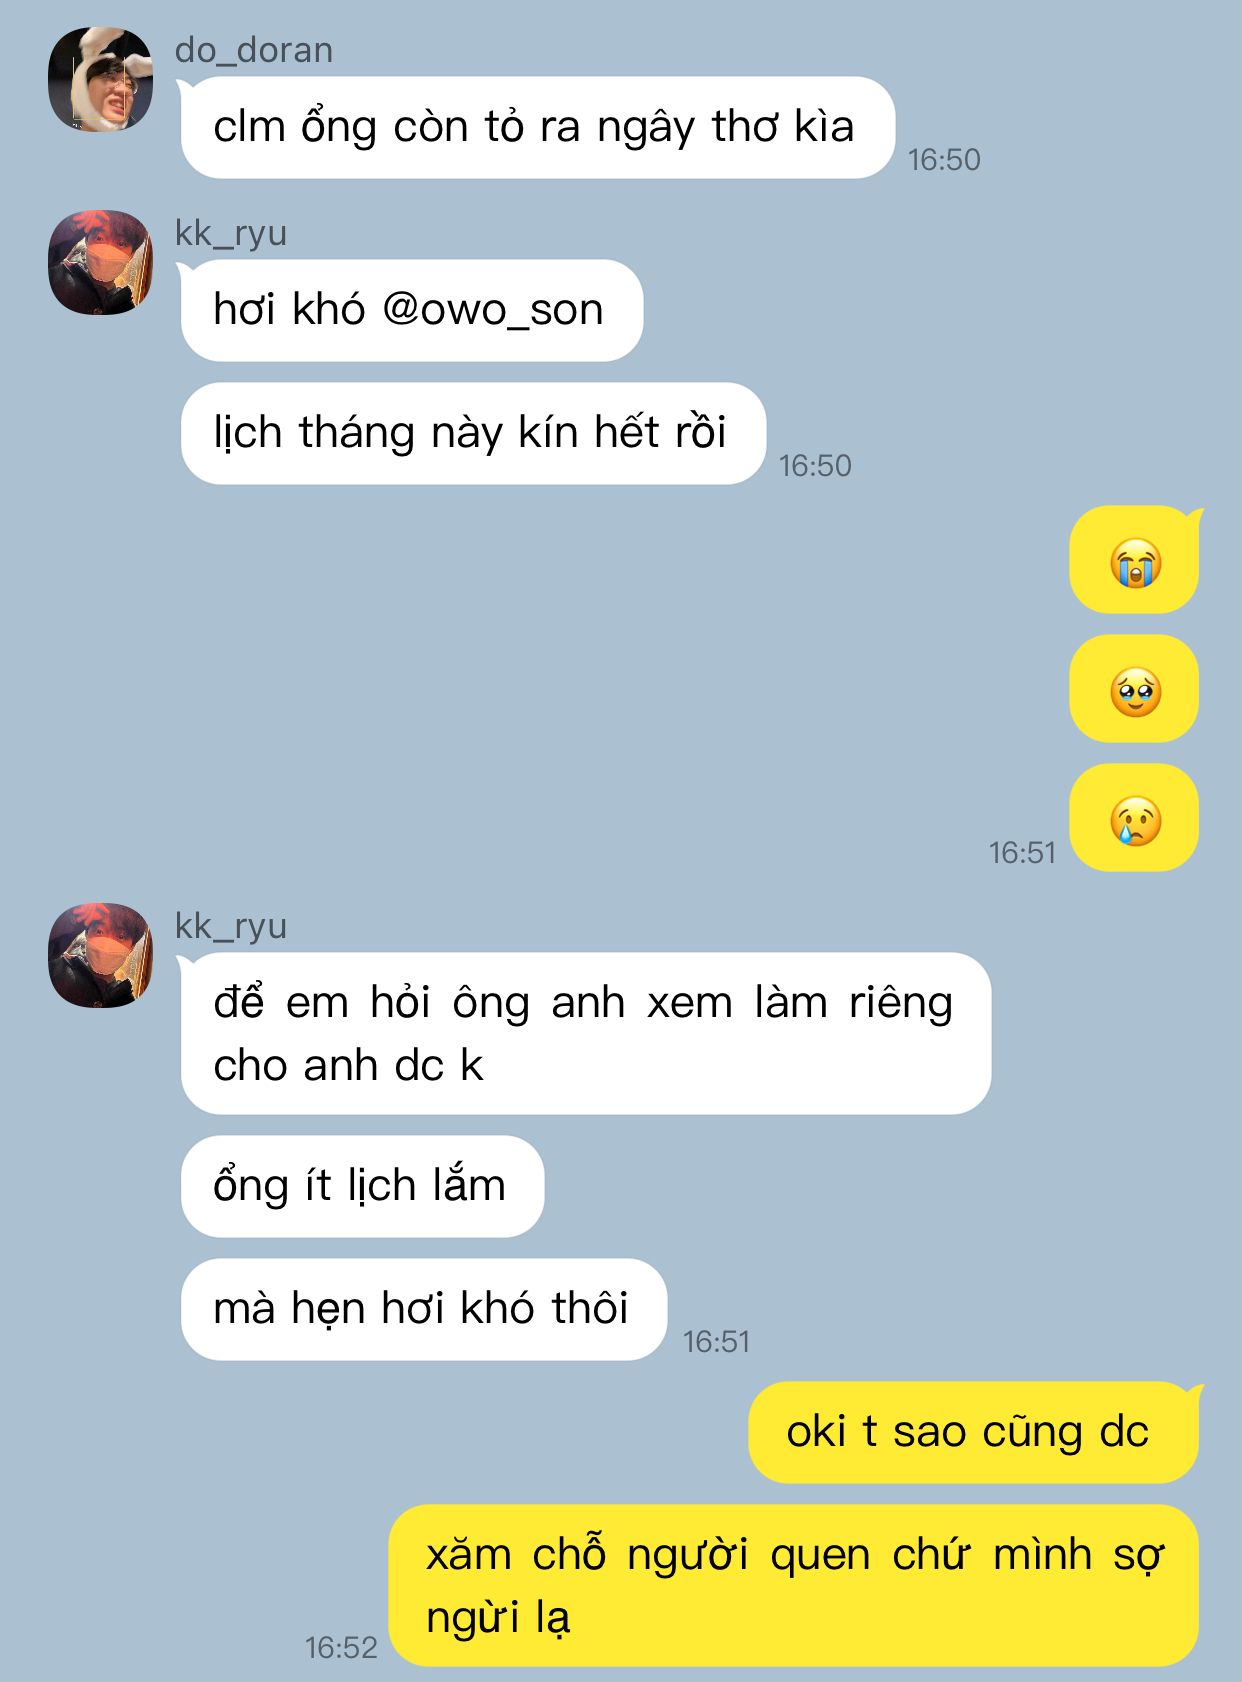Tap the do_doran username label
1242x1682 pixels.
[x=254, y=50]
